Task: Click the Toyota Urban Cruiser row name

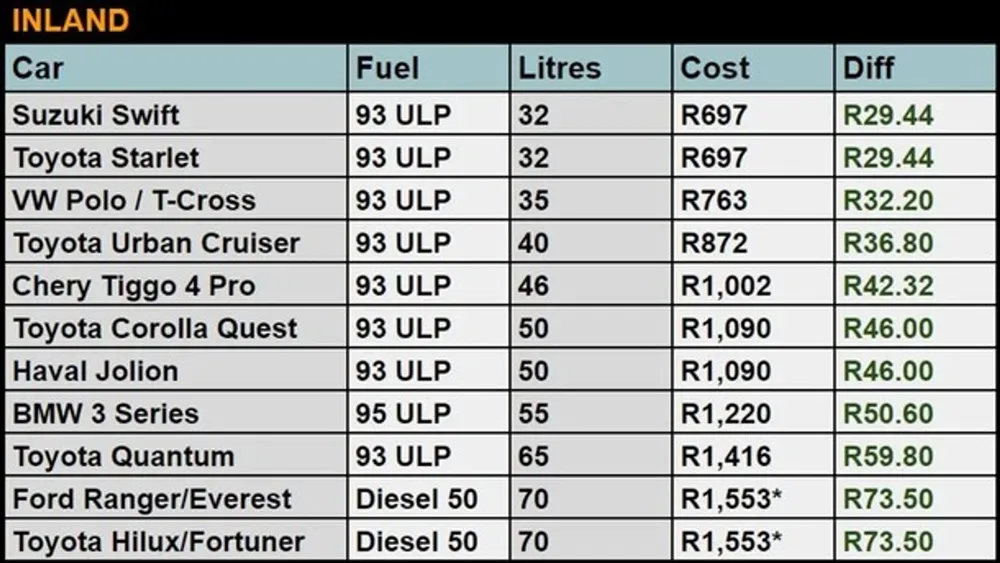Action: point(156,244)
